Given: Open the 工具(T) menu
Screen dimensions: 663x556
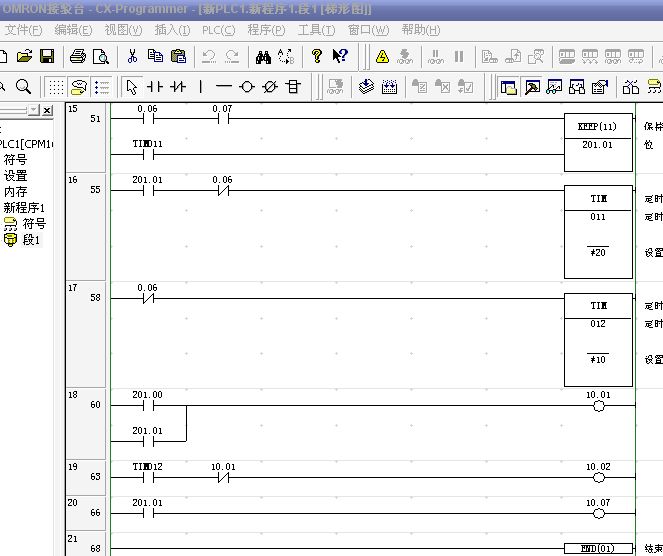Looking at the screenshot, I should [316, 30].
